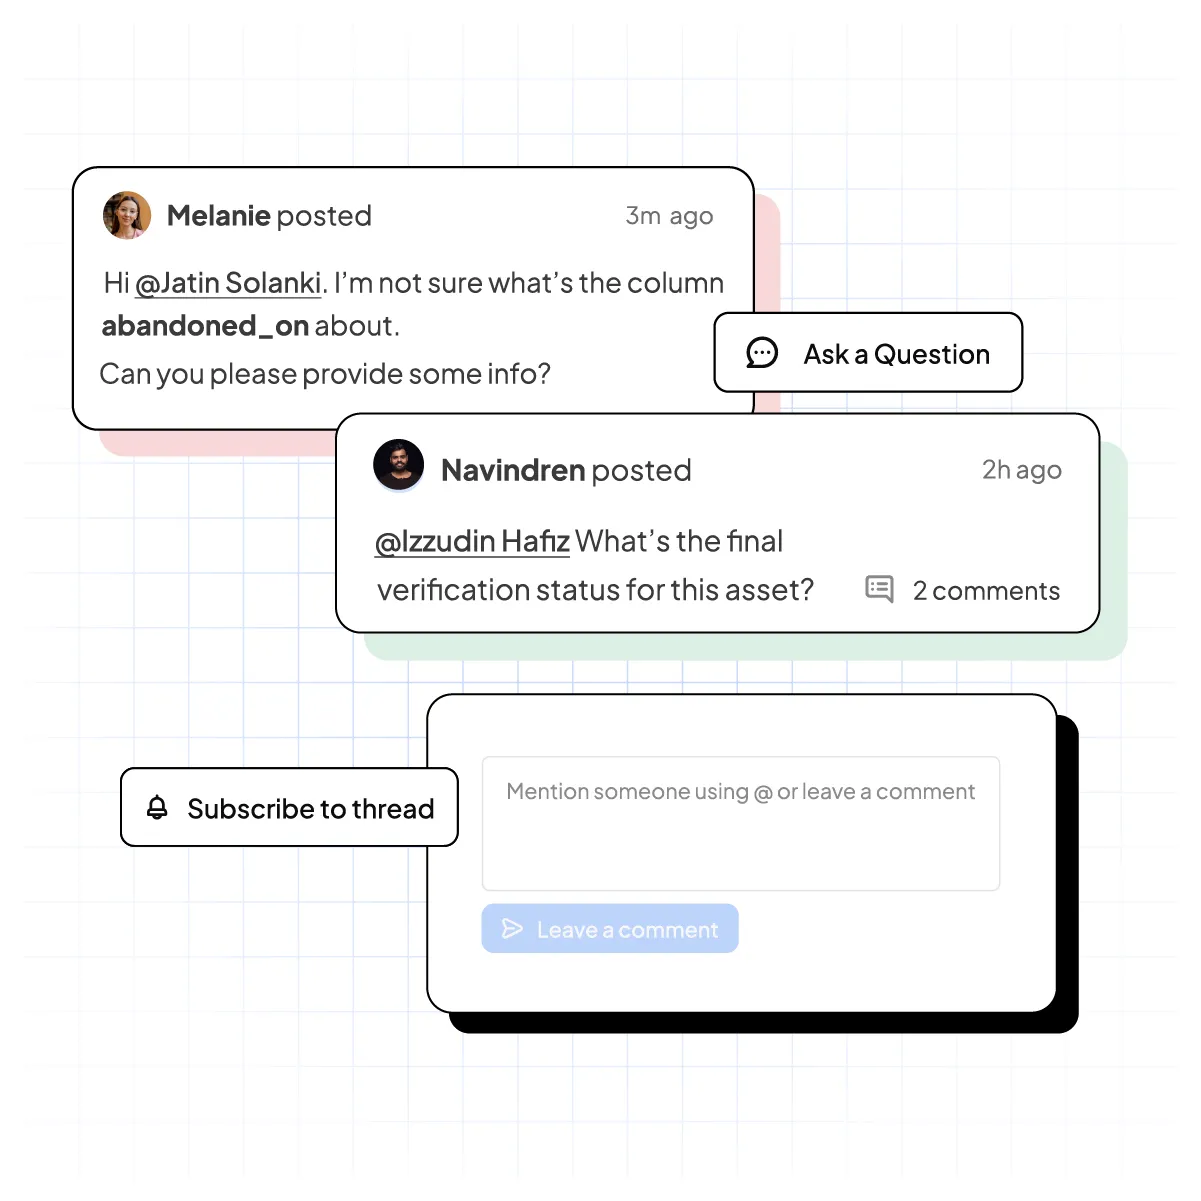Expand replies under Navindren's post
Image resolution: width=1201 pixels, height=1201 pixels.
pyautogui.click(x=961, y=590)
